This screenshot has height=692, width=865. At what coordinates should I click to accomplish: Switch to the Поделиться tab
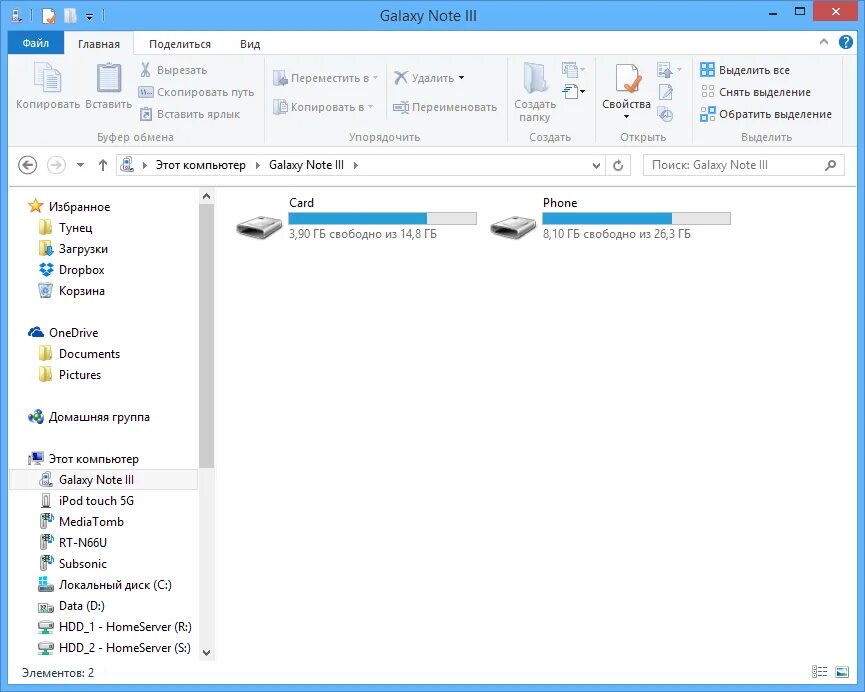[180, 44]
